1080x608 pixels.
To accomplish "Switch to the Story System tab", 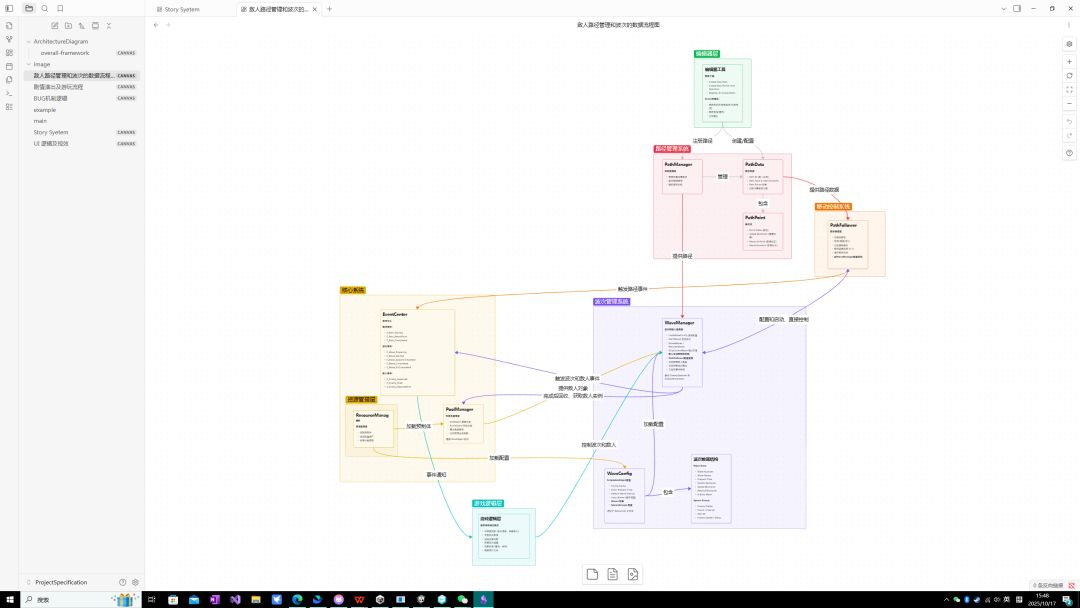I will point(182,9).
